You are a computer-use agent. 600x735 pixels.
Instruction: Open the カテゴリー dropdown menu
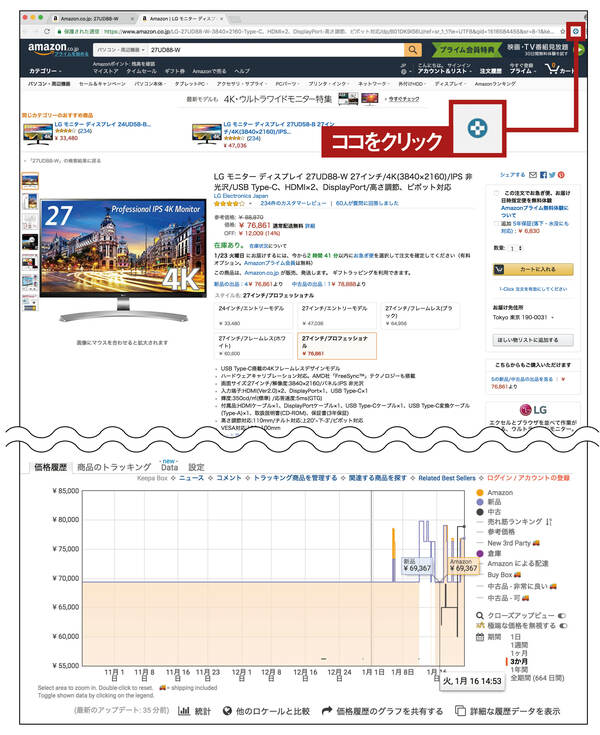[45, 71]
